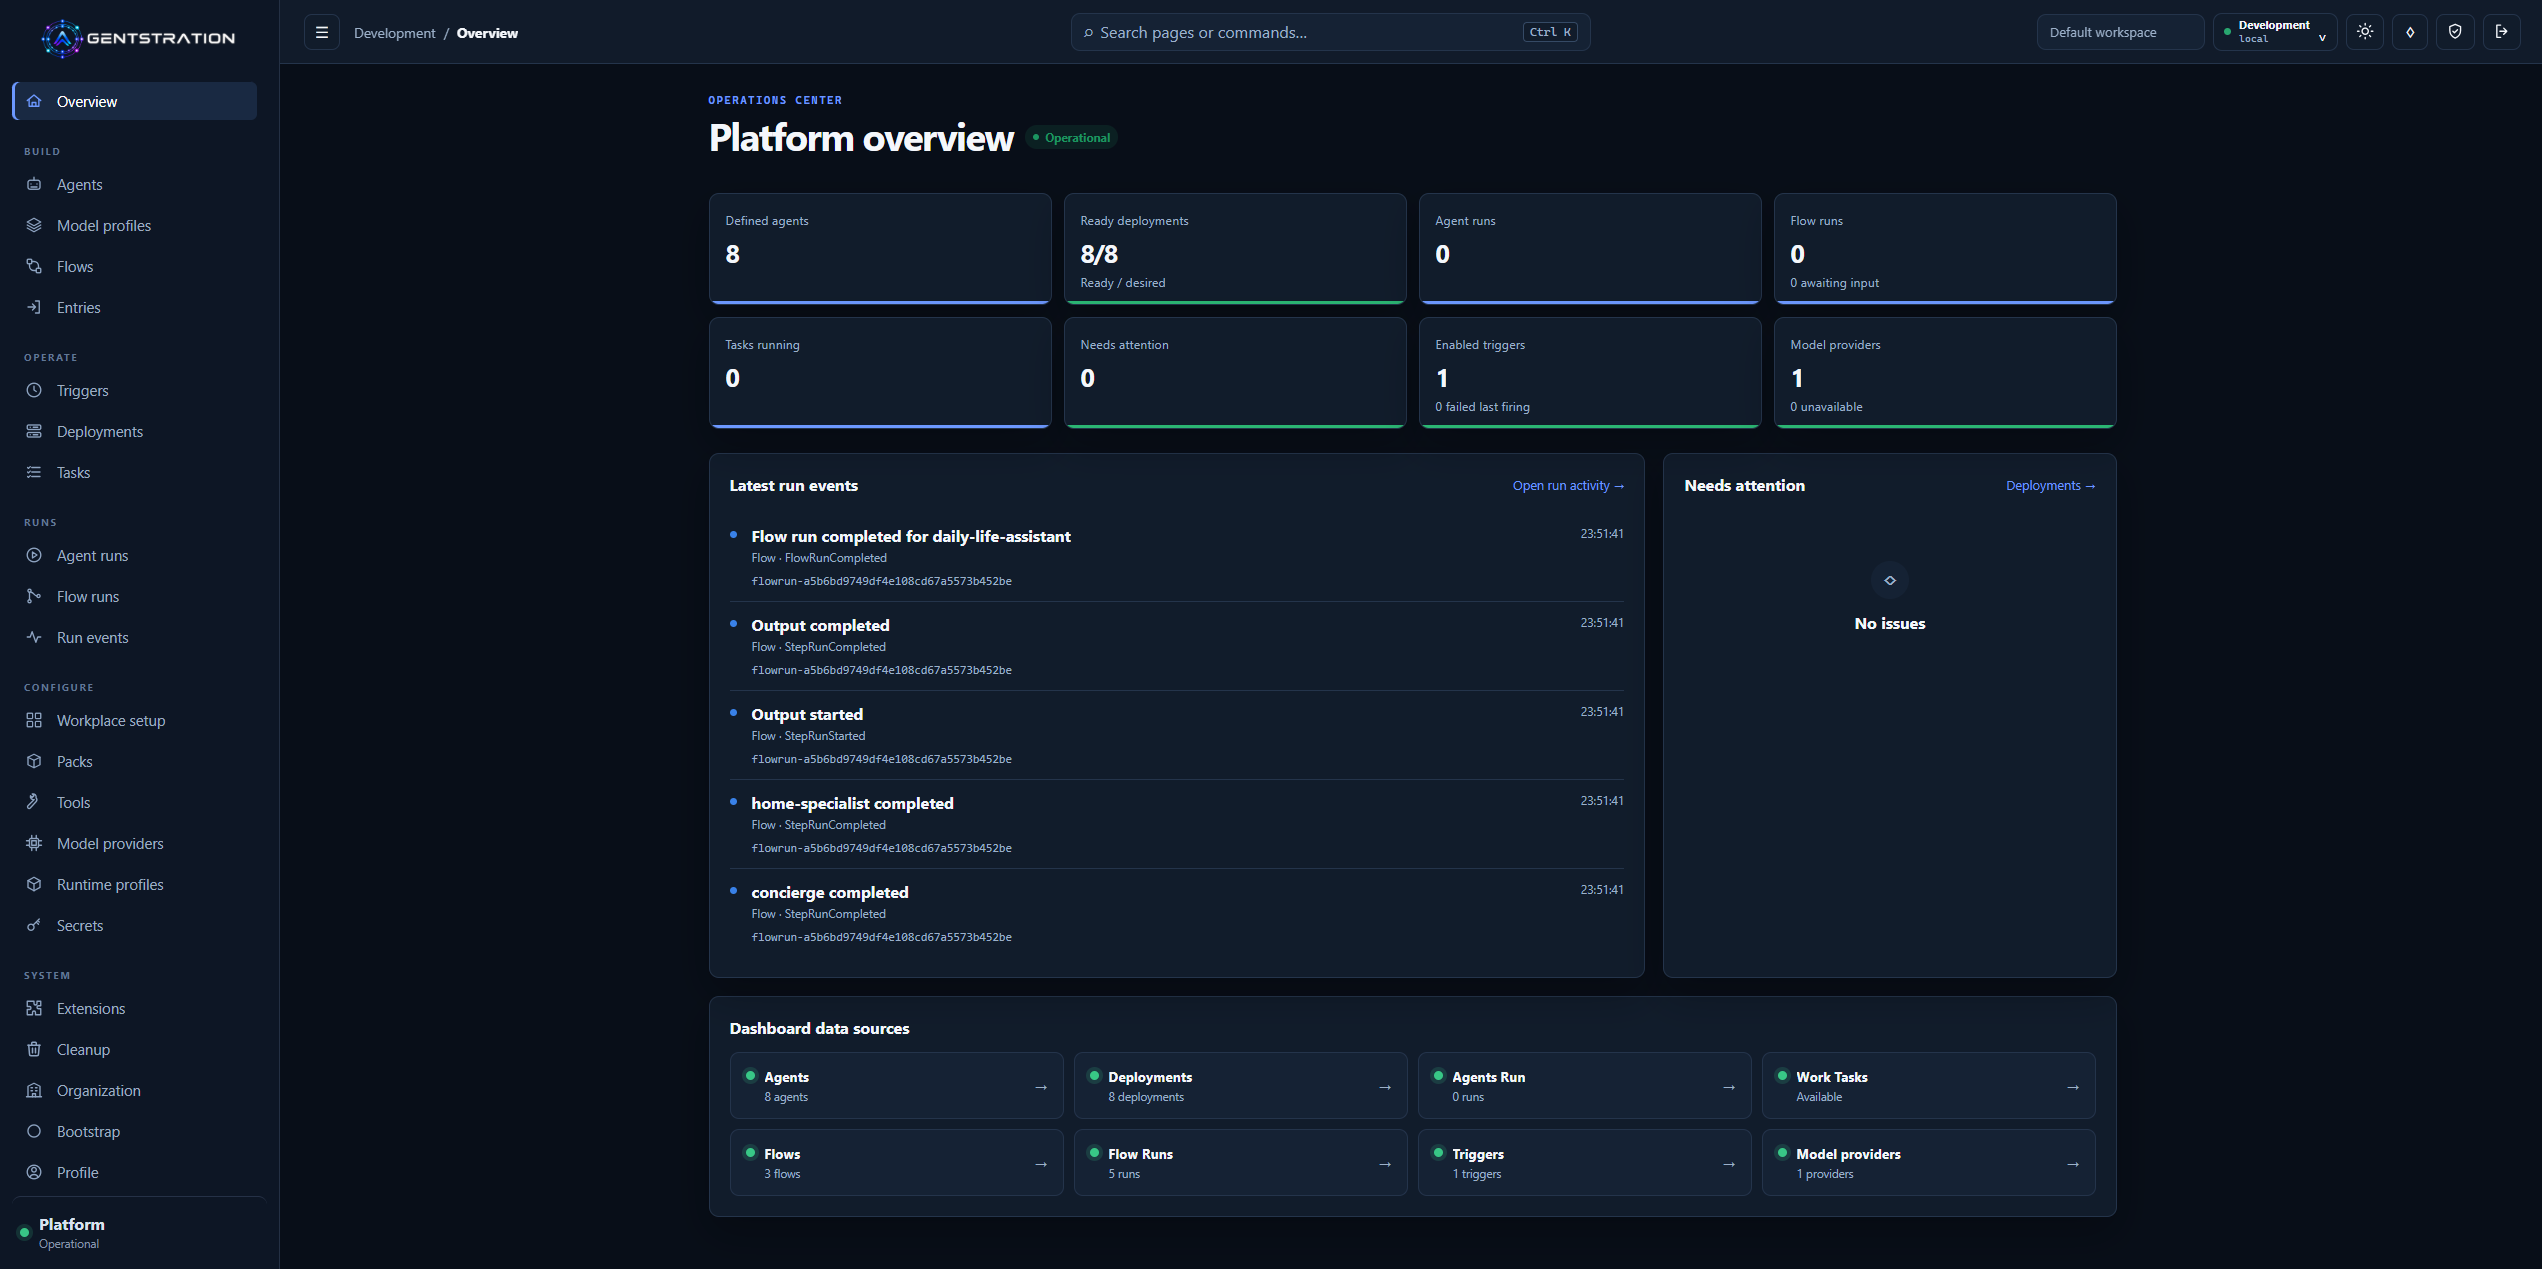Select Flow run completed for daily-life-assistant event
Image resolution: width=2542 pixels, height=1269 pixels.
(x=1177, y=557)
